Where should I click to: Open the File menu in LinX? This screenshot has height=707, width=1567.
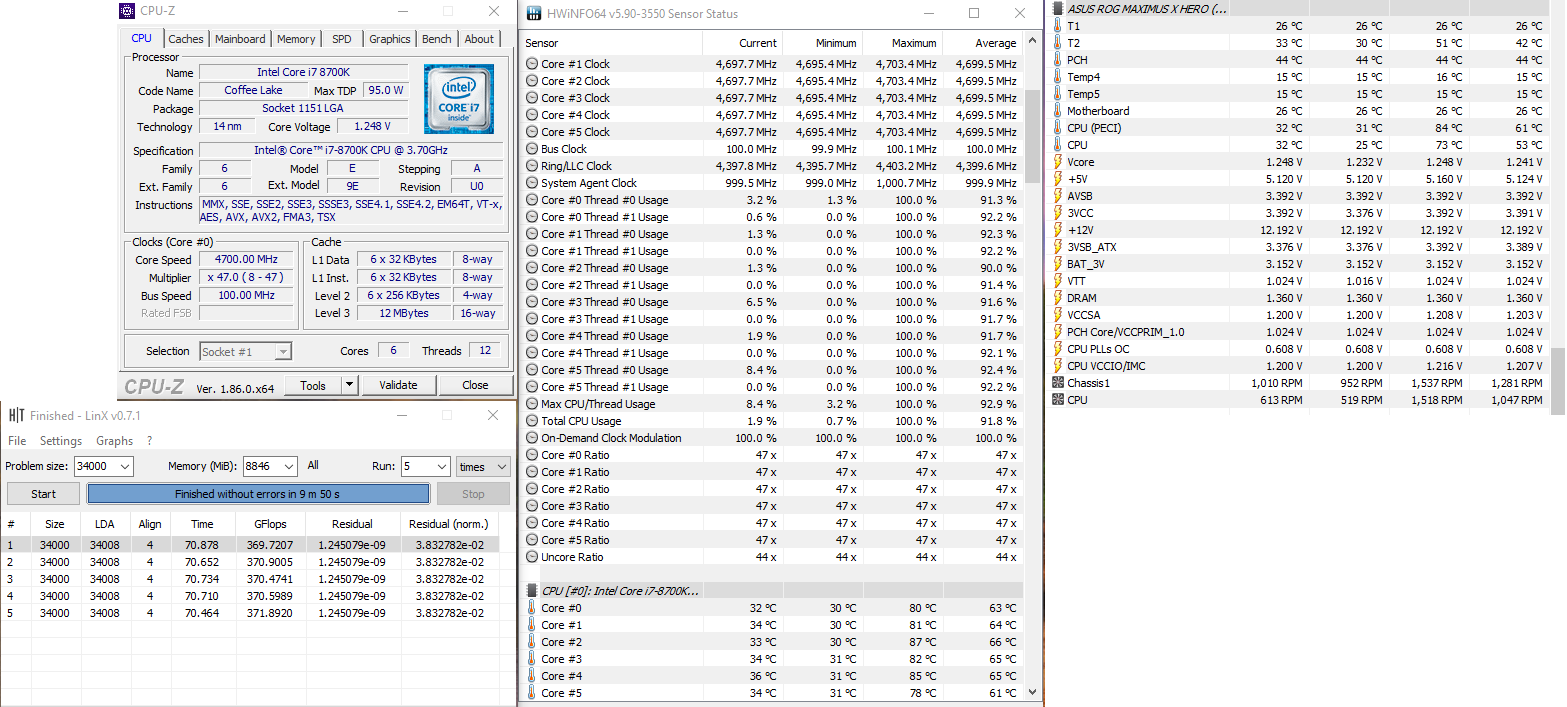pos(17,441)
